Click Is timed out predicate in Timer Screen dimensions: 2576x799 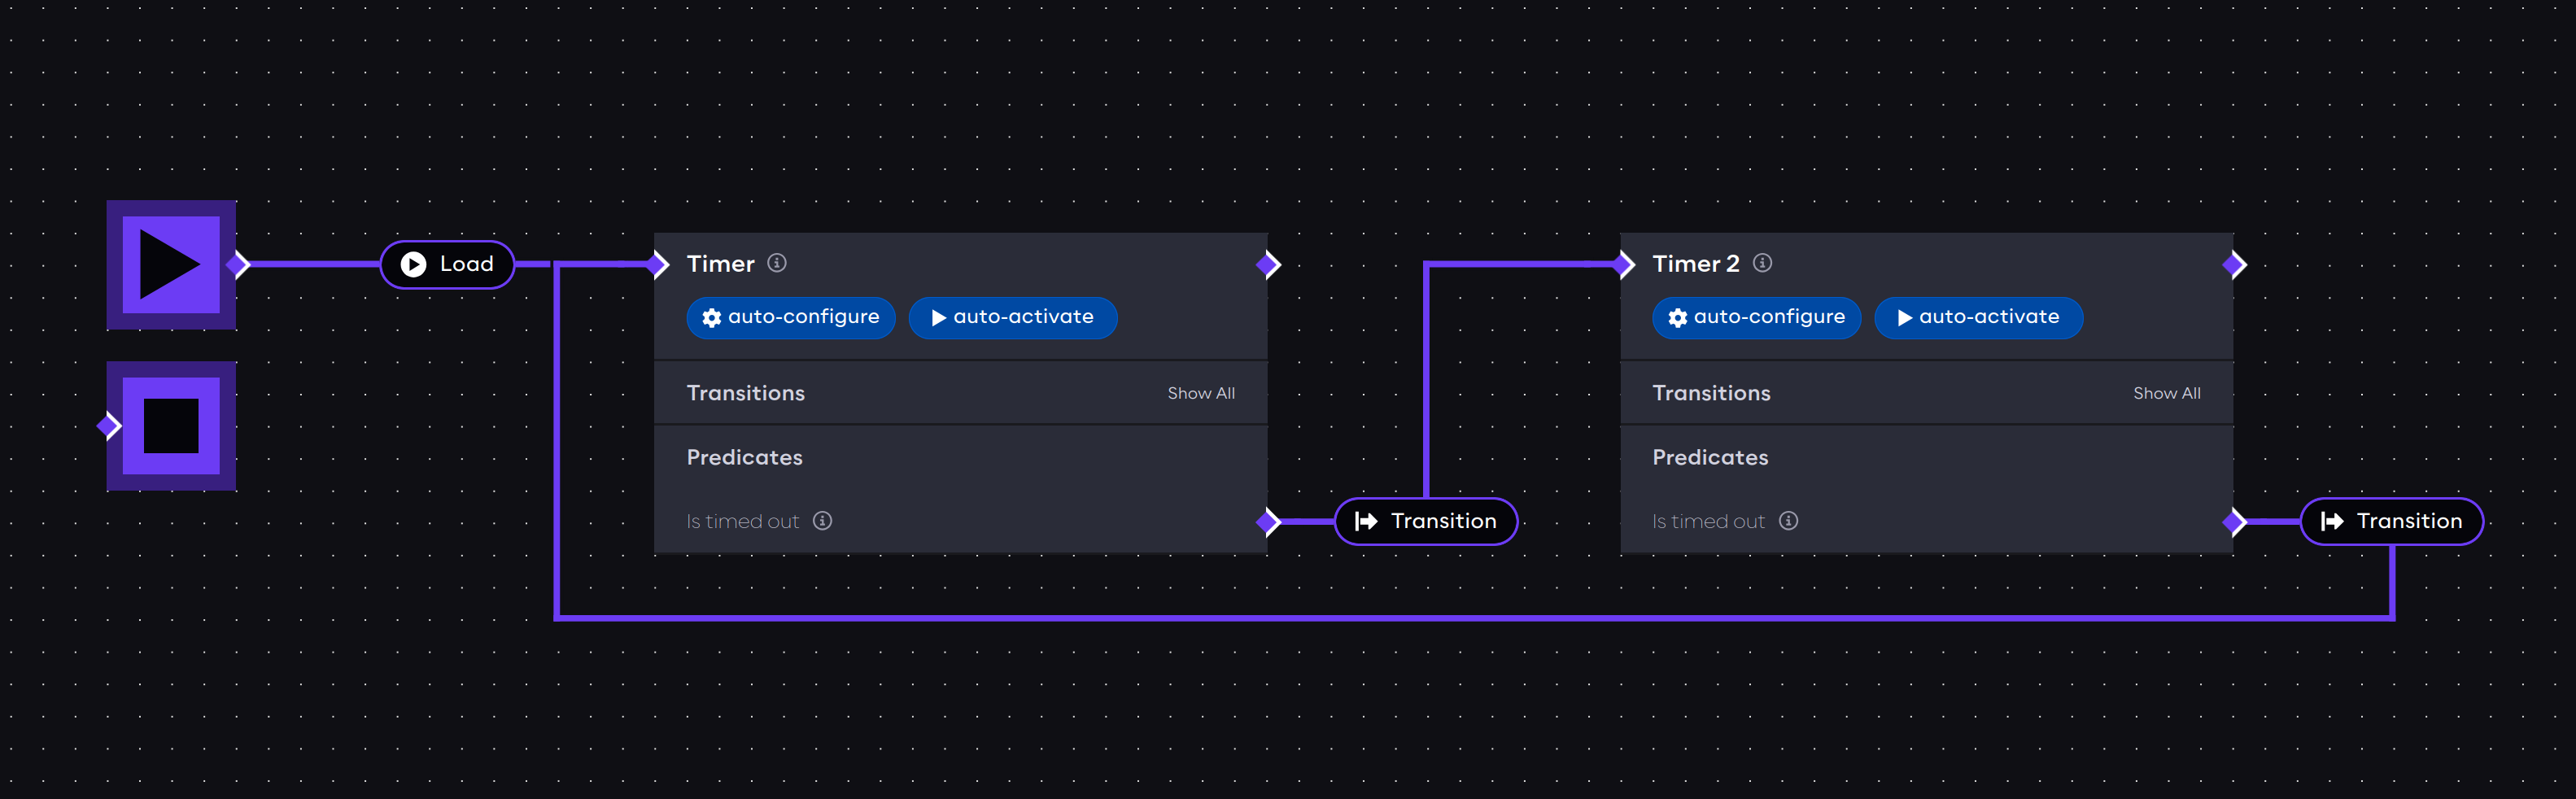[x=743, y=522]
